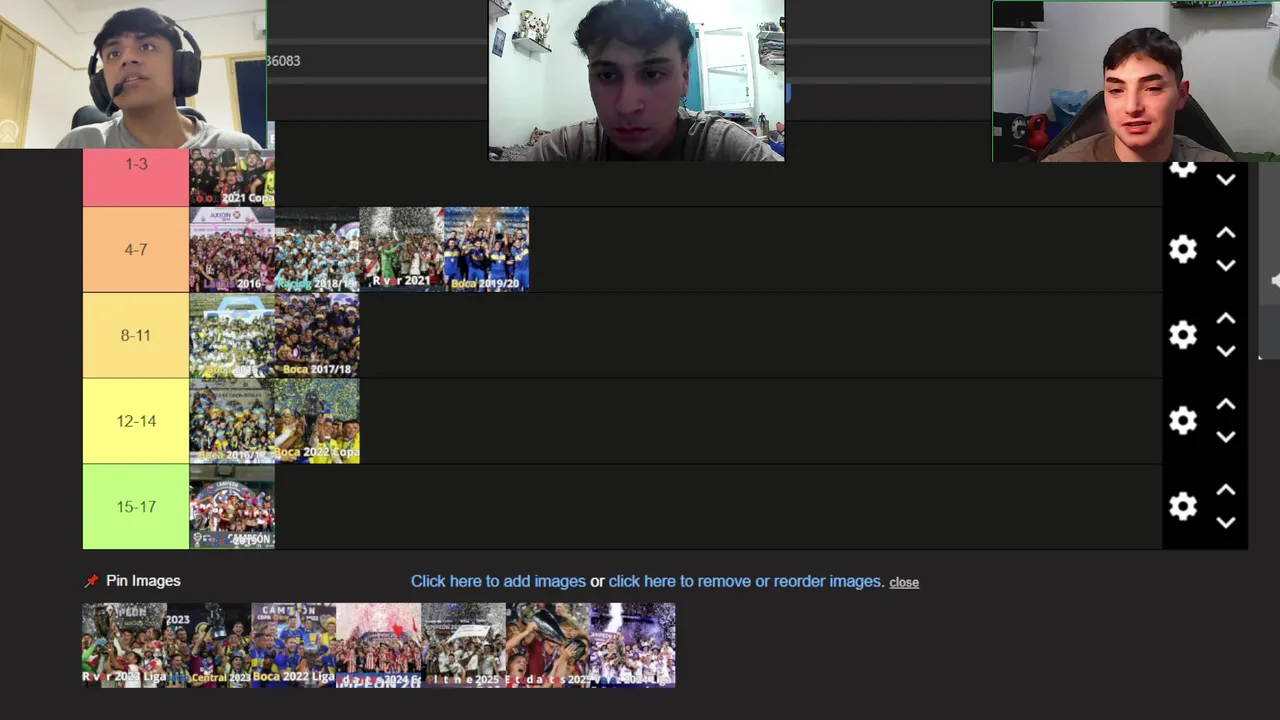Pick the Lanus 2016 image
The image size is (1280, 720).
pyautogui.click(x=232, y=249)
